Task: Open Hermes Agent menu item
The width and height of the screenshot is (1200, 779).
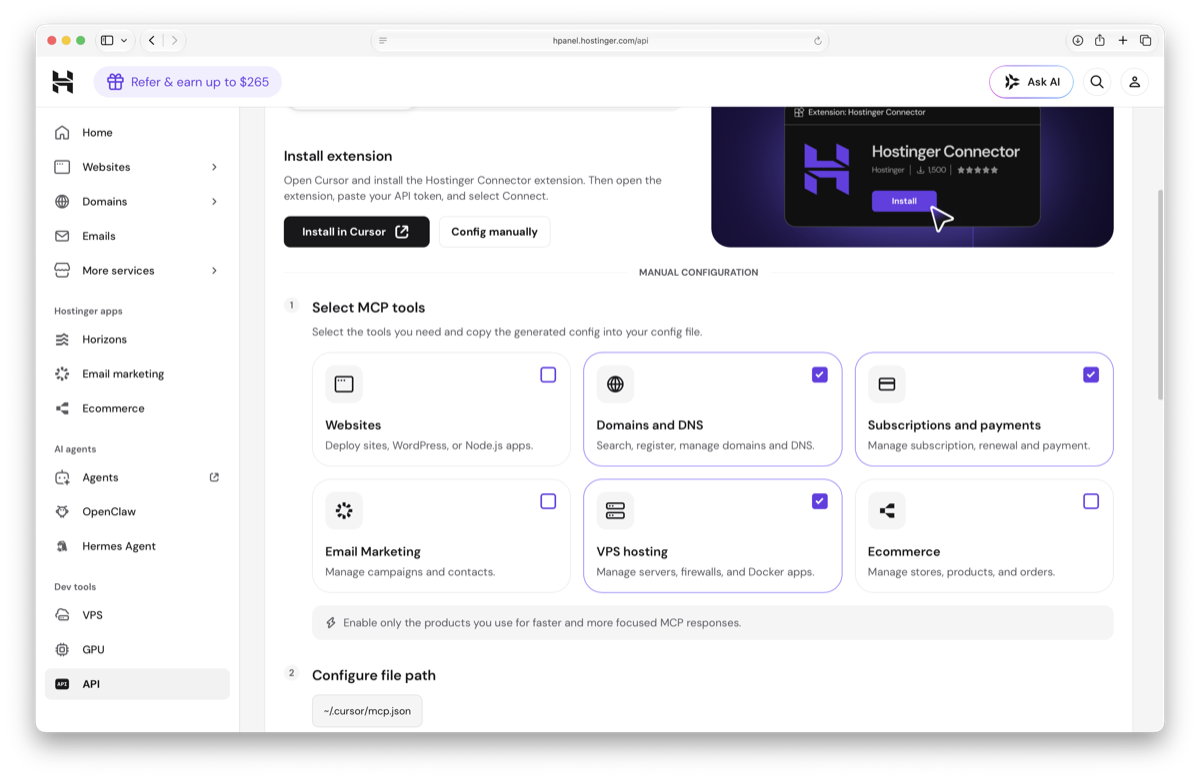Action: (x=137, y=546)
